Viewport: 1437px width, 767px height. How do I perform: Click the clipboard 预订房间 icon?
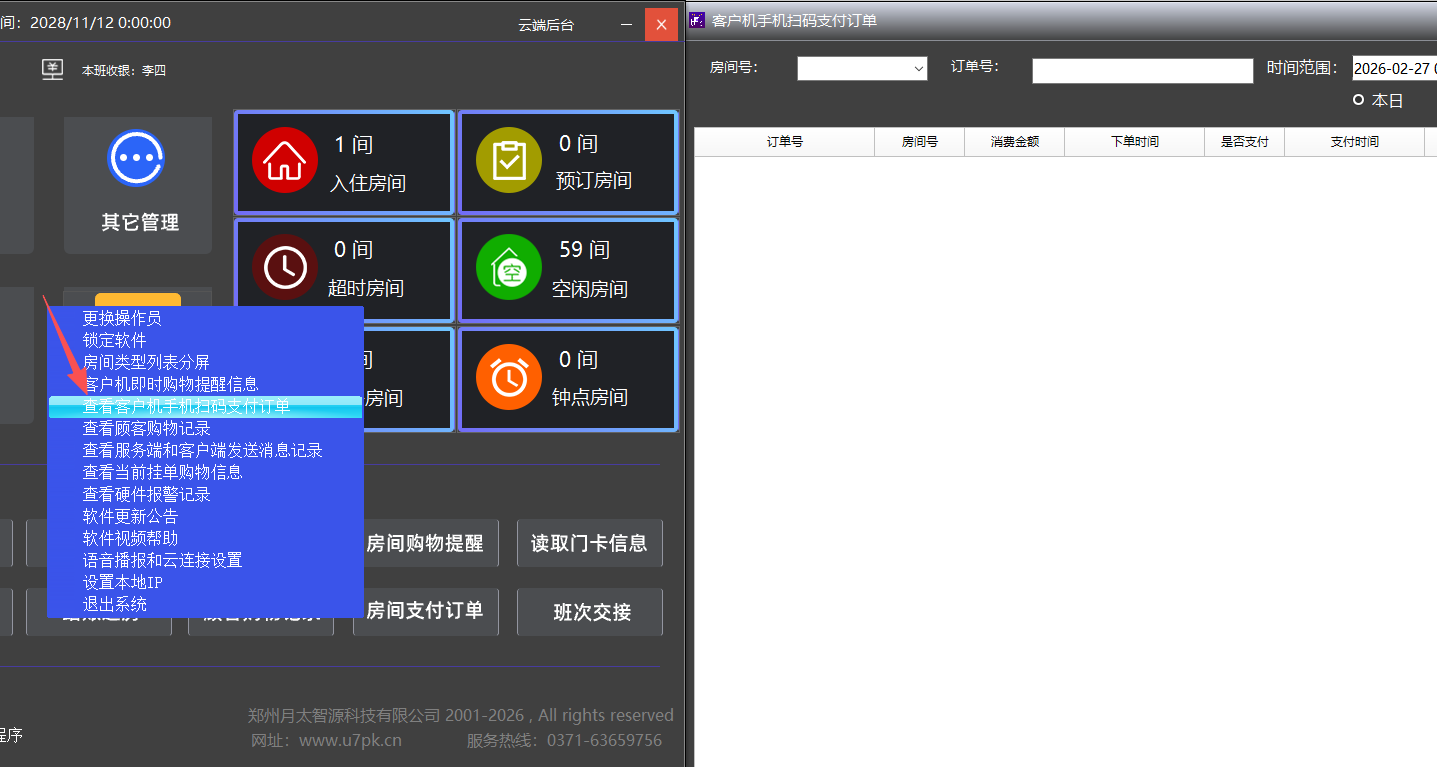pyautogui.click(x=509, y=160)
